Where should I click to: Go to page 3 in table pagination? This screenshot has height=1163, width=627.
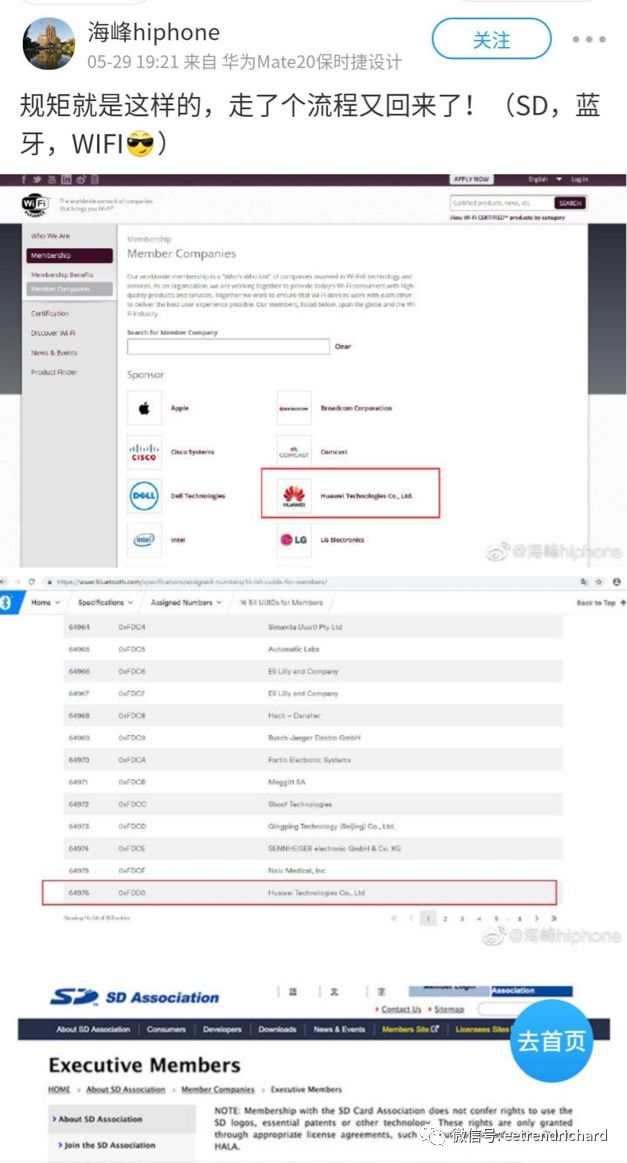462,918
